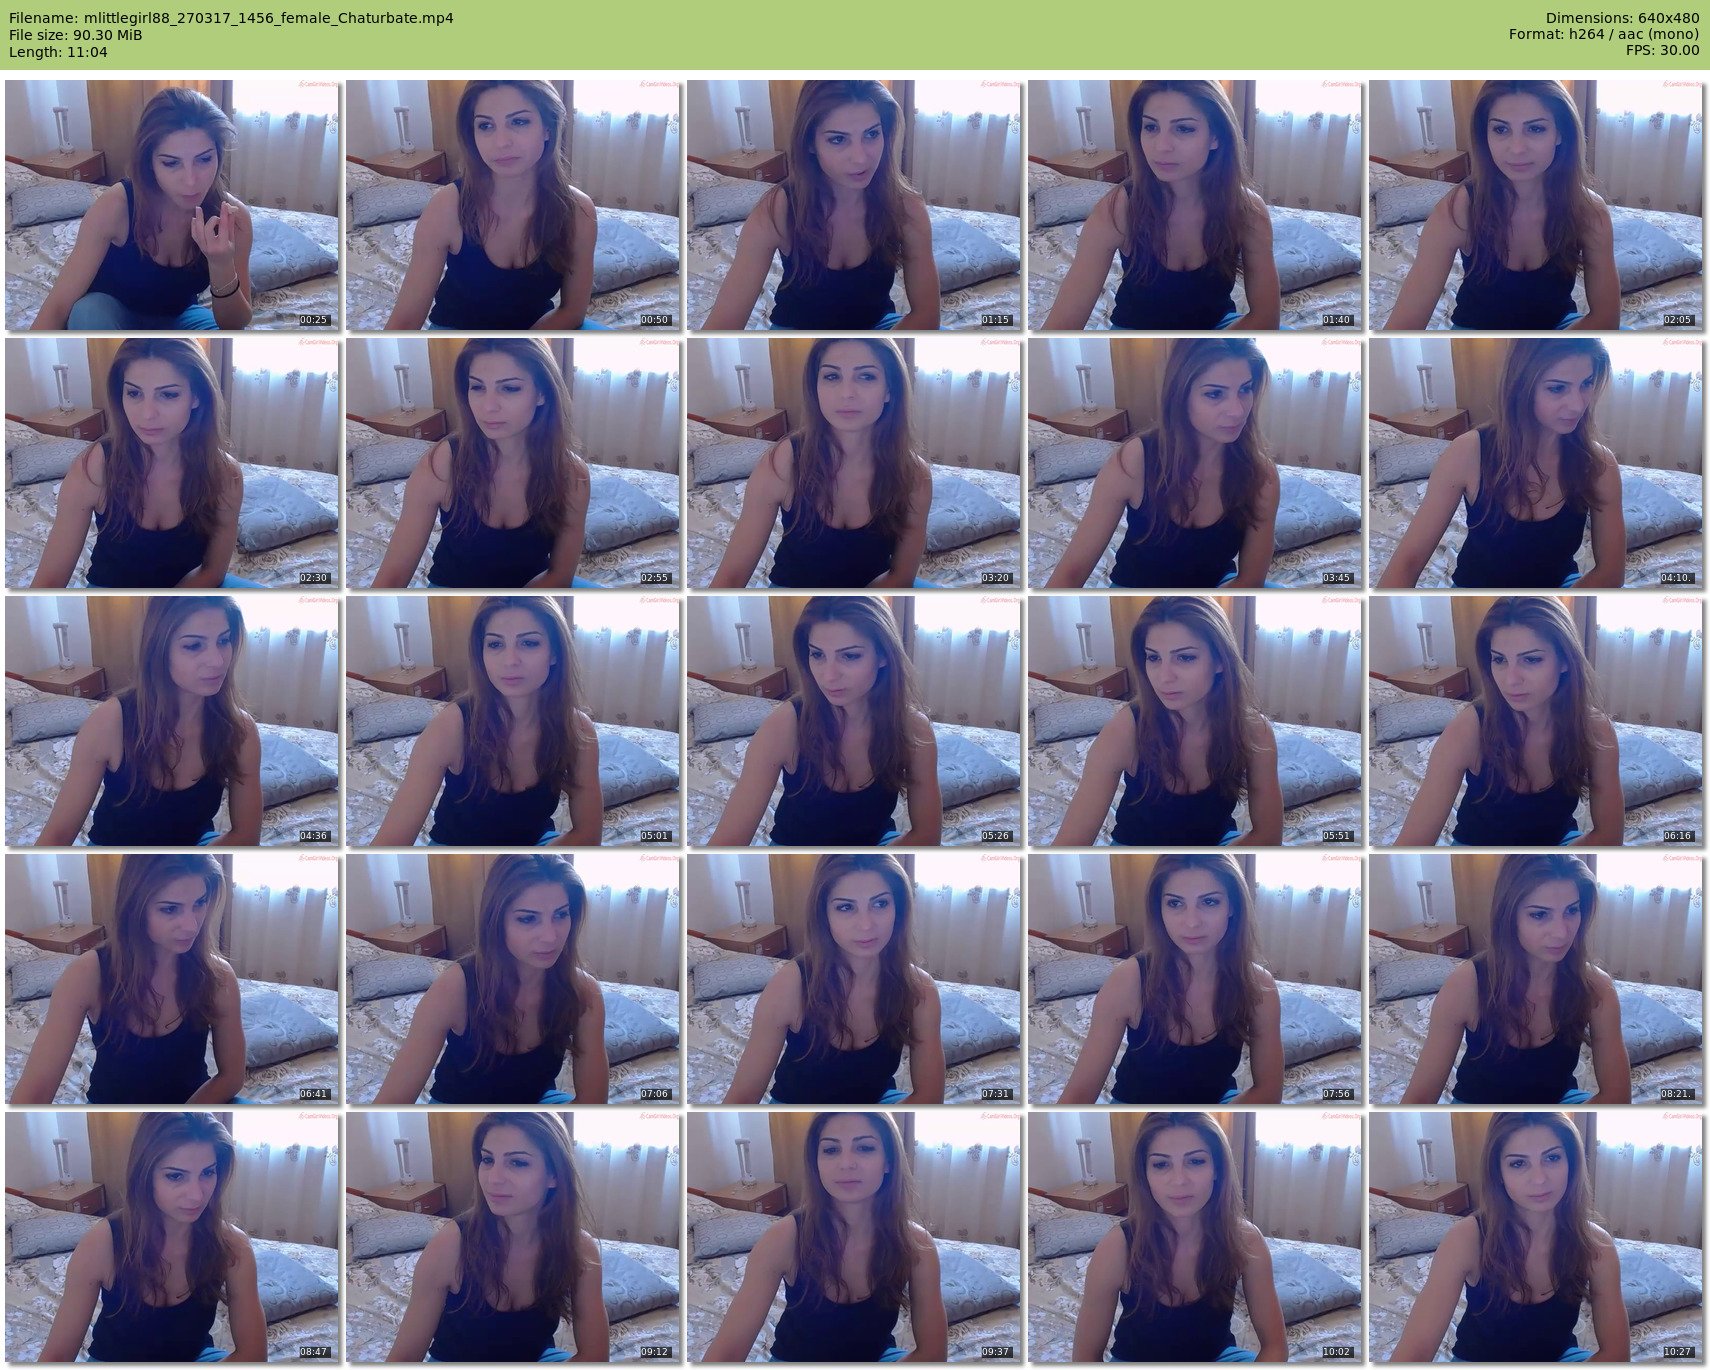Open the thumbnail stamped 01:15
1710x1370 pixels.
pos(853,205)
